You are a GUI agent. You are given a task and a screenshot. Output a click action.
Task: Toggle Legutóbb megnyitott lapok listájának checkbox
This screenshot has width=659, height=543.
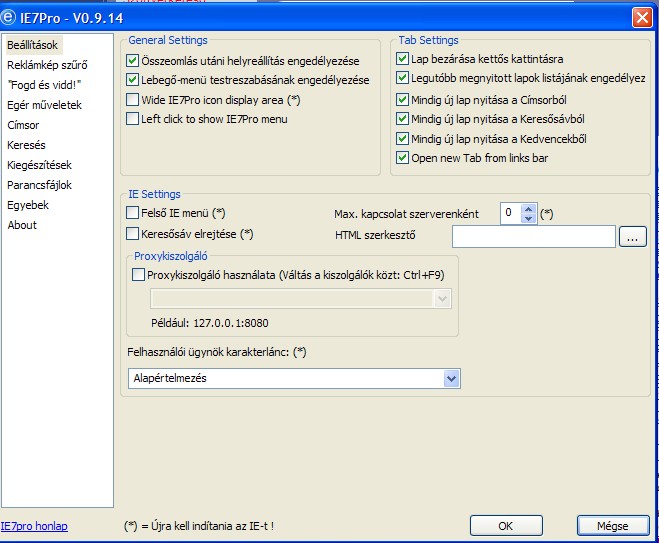click(x=403, y=78)
